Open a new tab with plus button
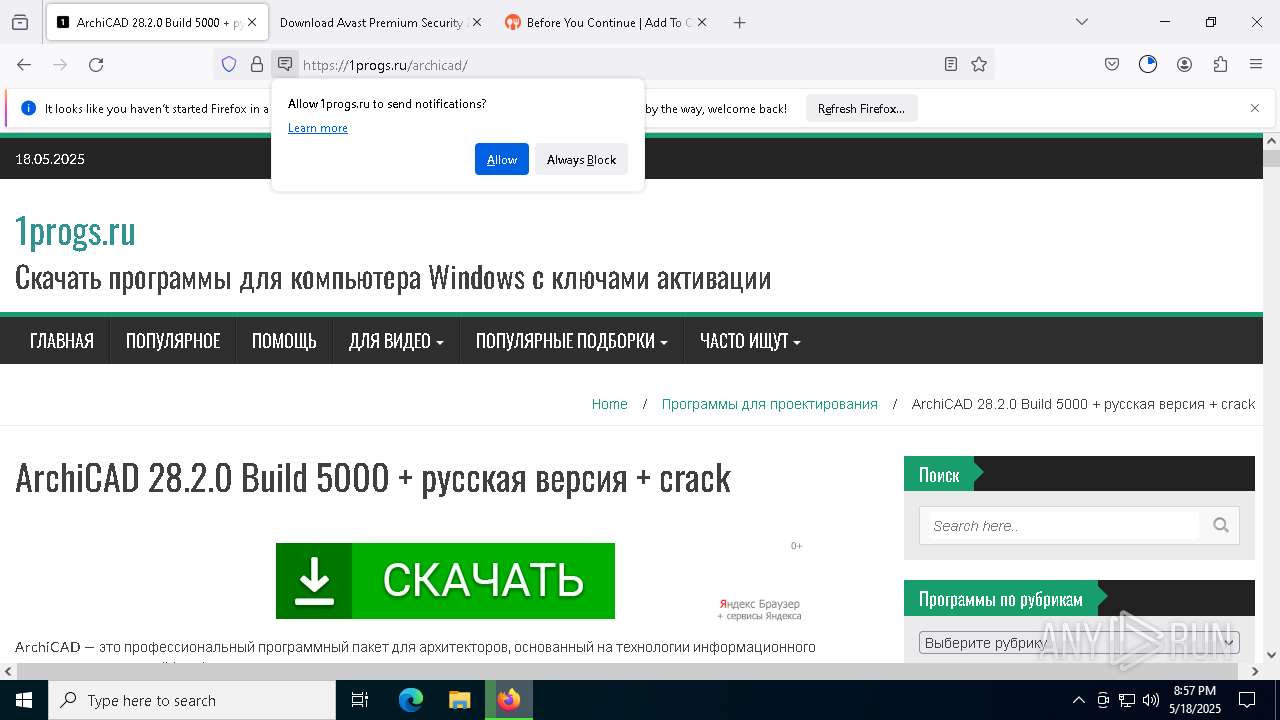Viewport: 1280px width, 720px height. pyautogui.click(x=739, y=22)
